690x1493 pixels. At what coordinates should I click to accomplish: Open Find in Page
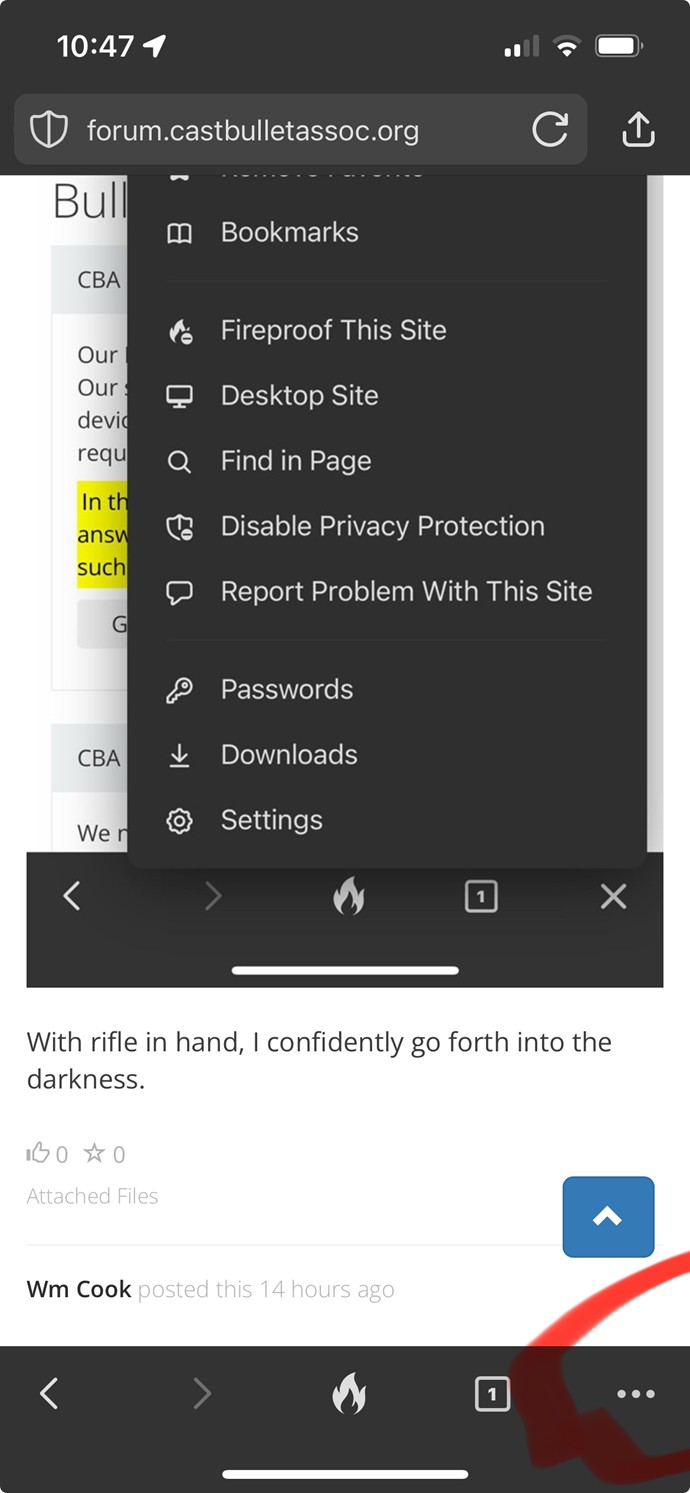386,461
